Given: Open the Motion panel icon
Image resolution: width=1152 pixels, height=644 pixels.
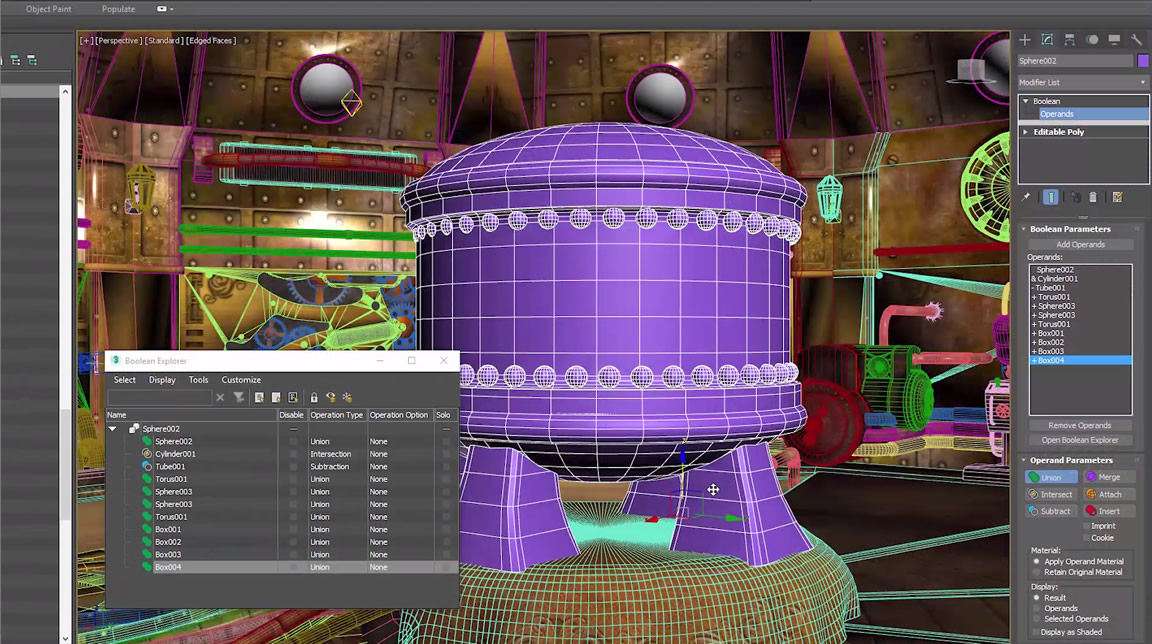Looking at the screenshot, I should click(x=1092, y=40).
